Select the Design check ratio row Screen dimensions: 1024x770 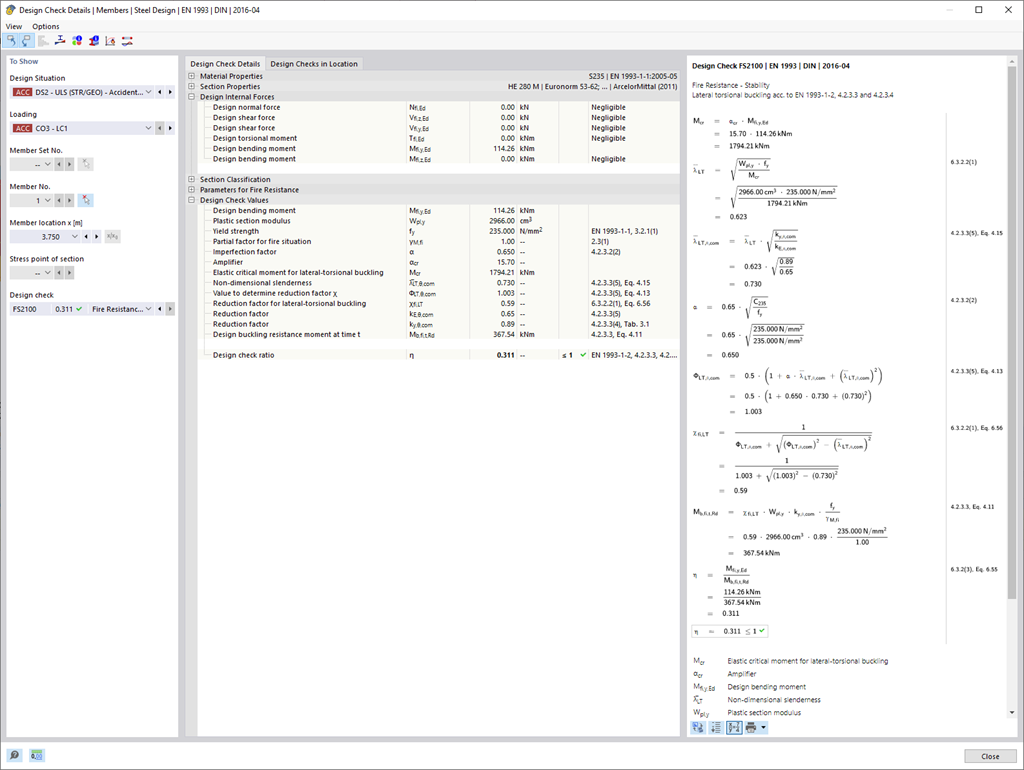click(x=439, y=355)
